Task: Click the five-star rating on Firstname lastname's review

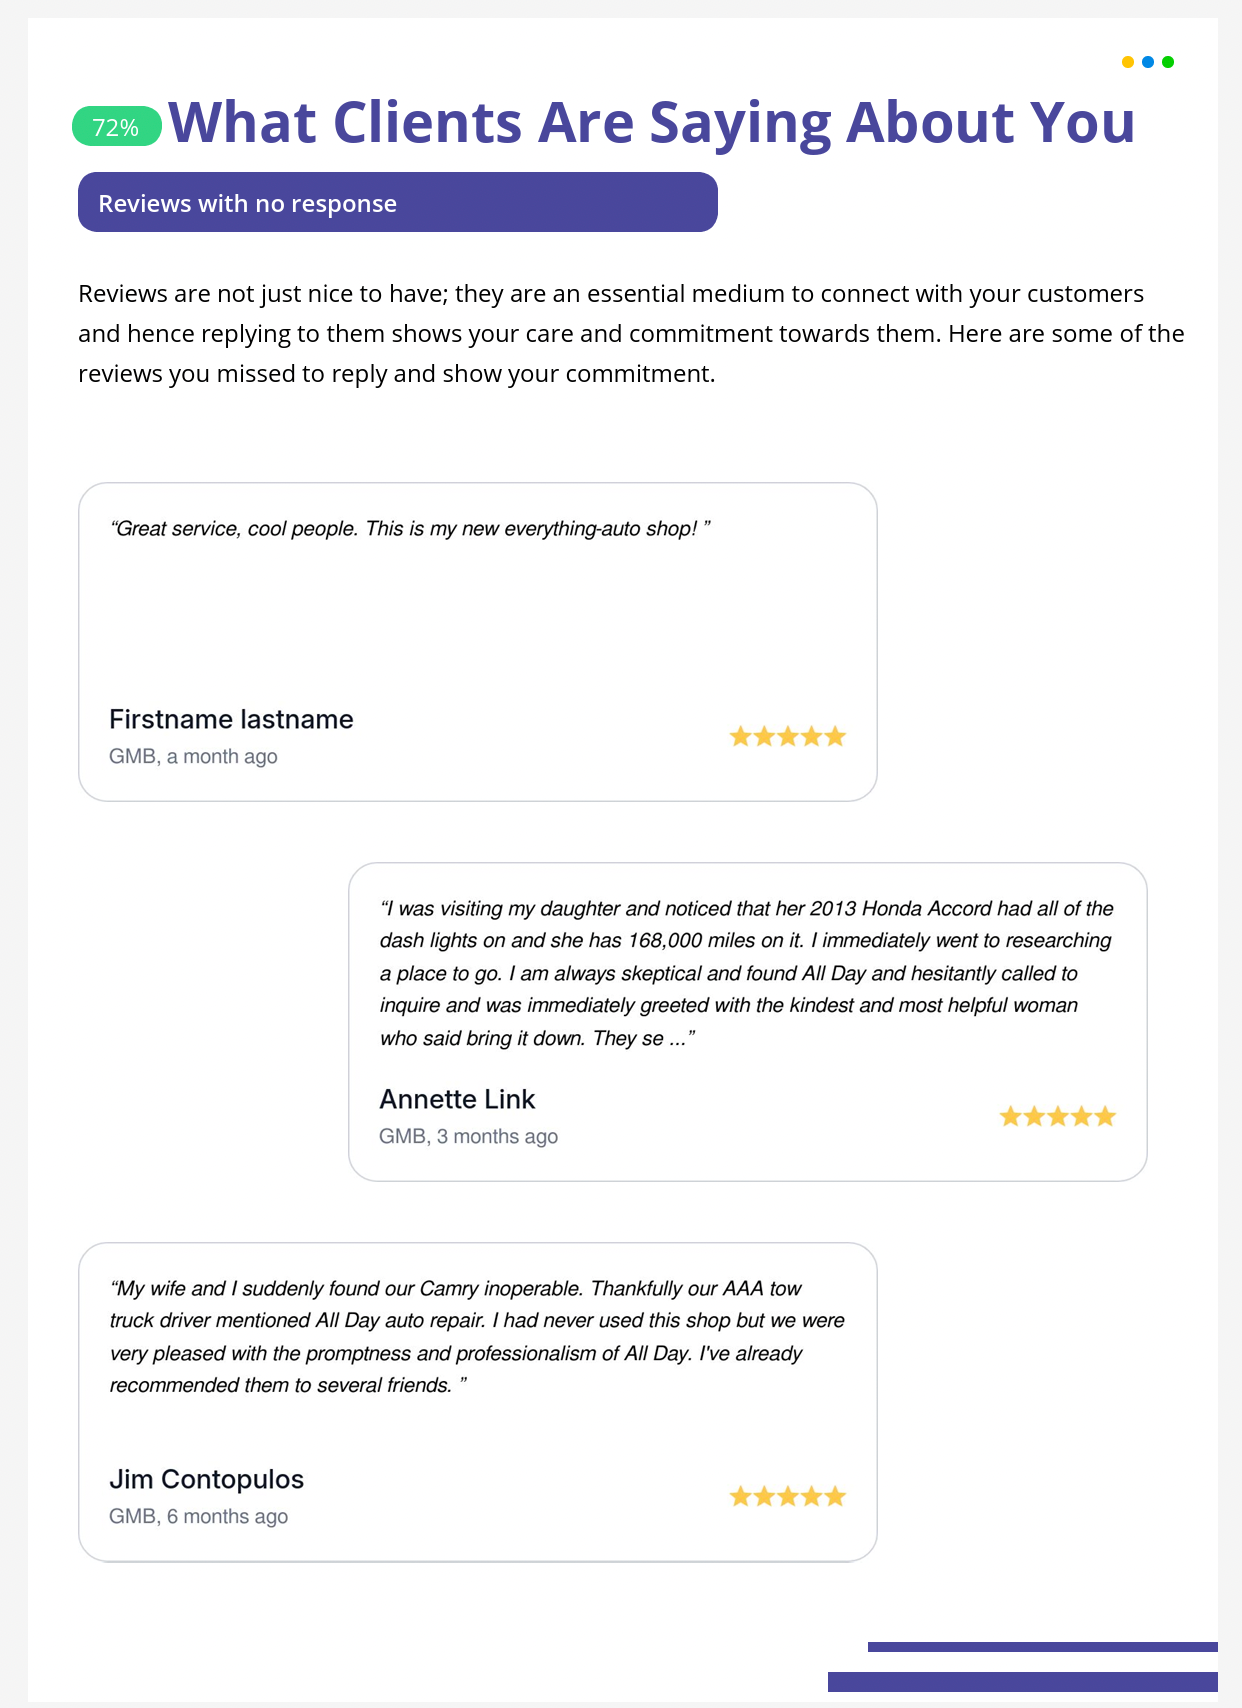Action: (x=788, y=737)
